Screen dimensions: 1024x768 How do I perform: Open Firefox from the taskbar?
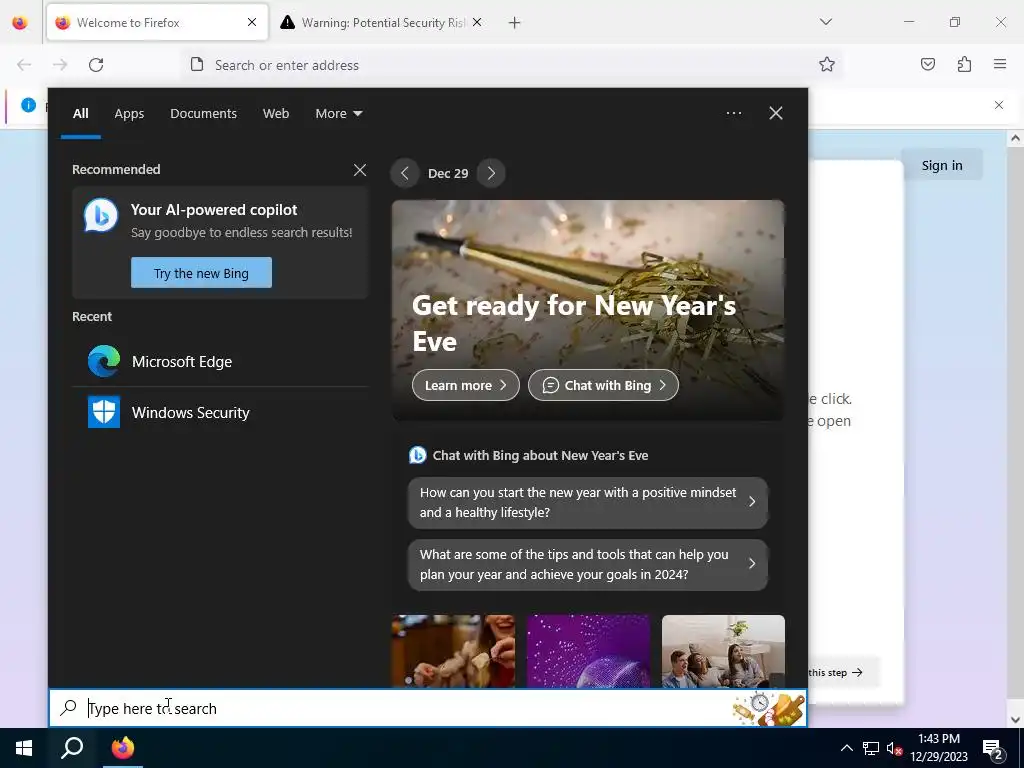coord(122,748)
